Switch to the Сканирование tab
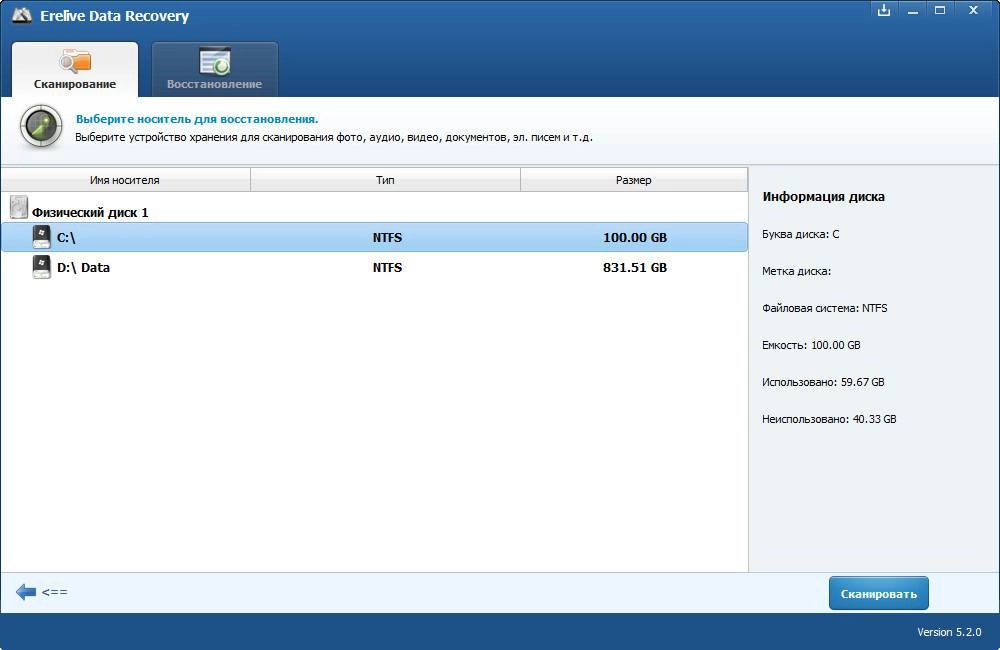This screenshot has width=1000, height=650. pos(75,70)
